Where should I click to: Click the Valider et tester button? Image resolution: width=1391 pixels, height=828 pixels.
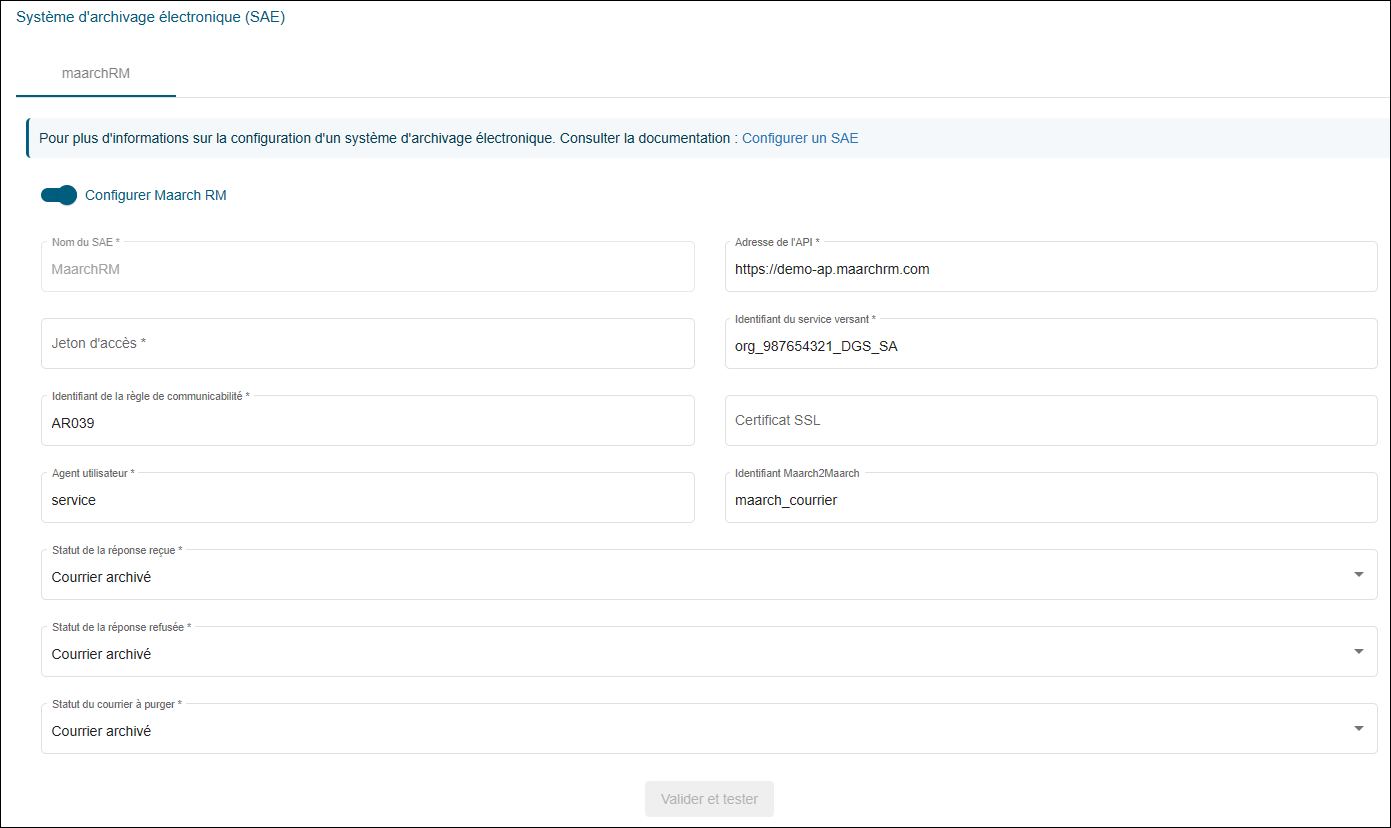click(x=709, y=799)
